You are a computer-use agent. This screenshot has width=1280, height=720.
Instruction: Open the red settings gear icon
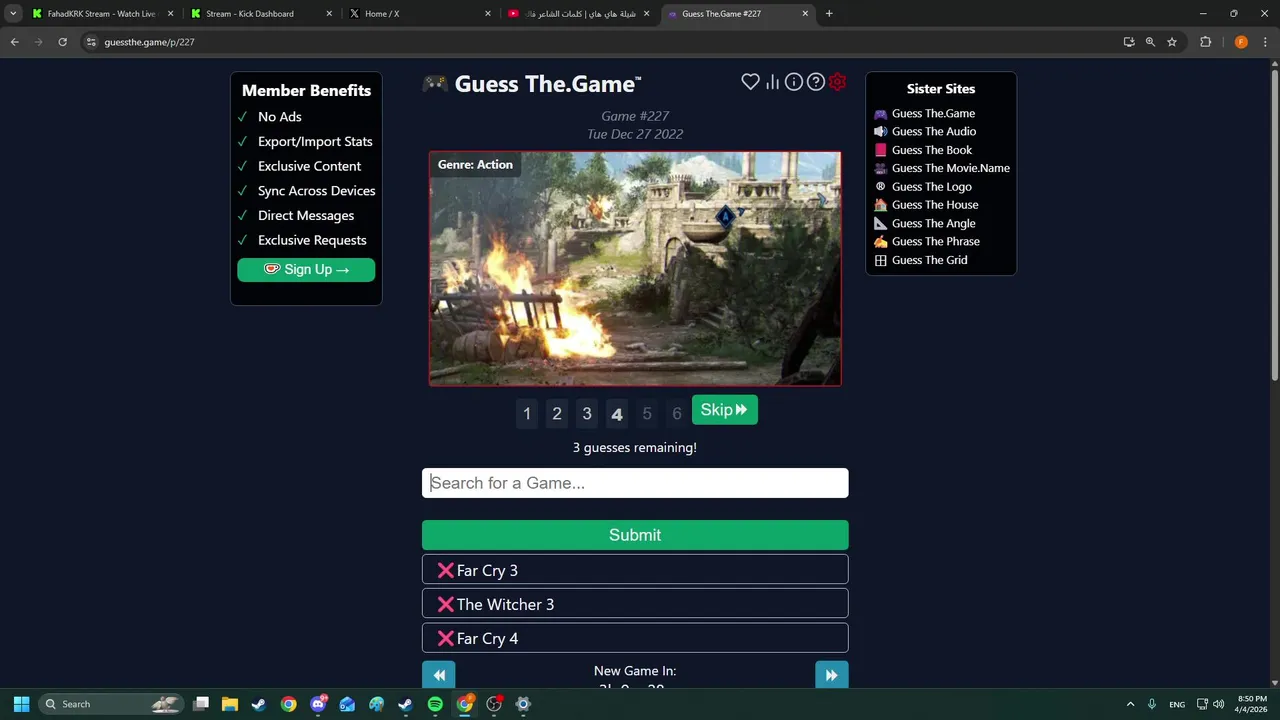pyautogui.click(x=838, y=82)
